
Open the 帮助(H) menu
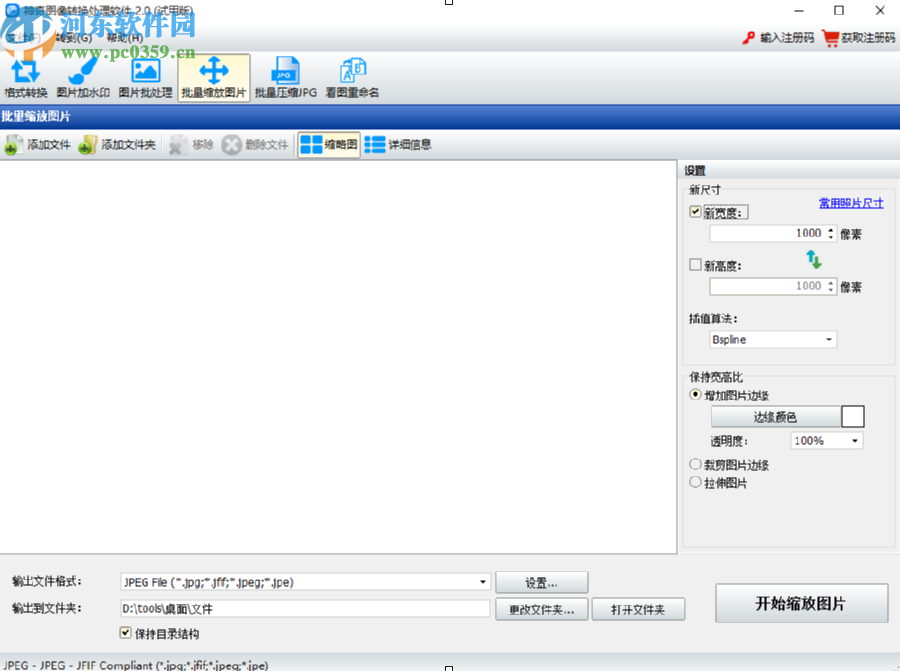(x=125, y=38)
